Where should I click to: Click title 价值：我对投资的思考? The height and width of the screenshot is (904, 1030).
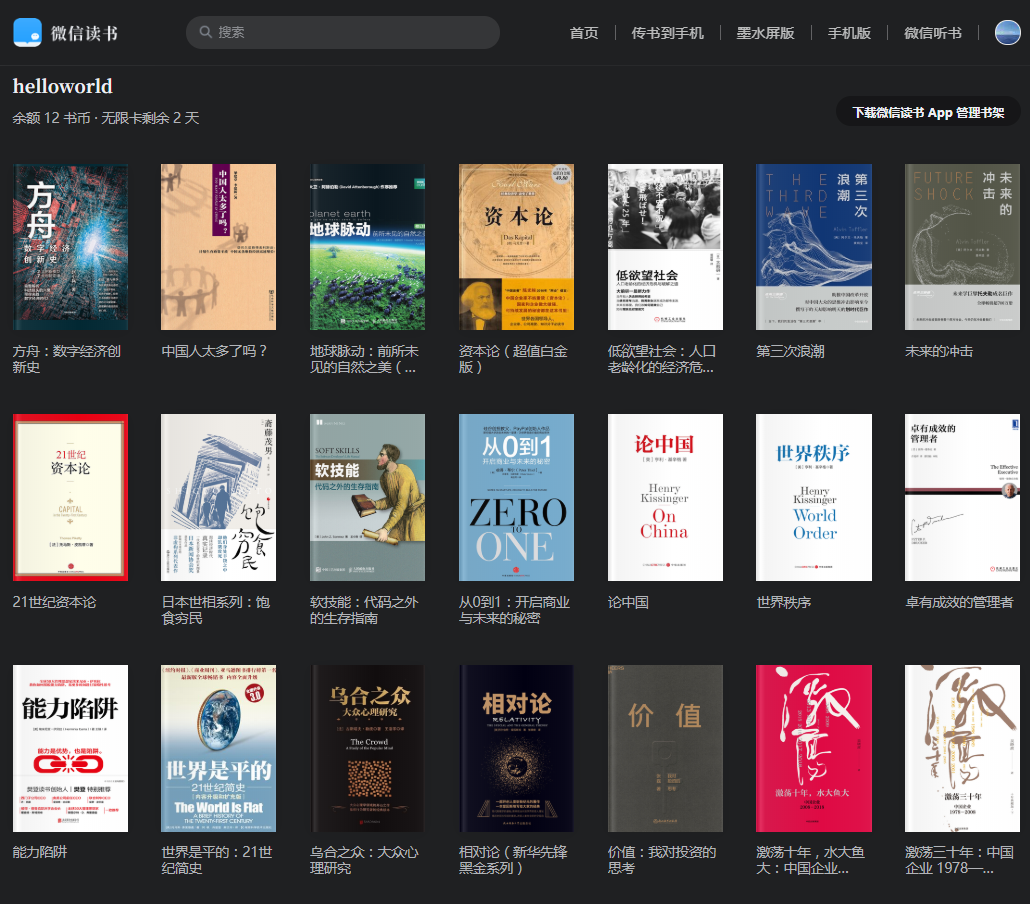coord(661,860)
